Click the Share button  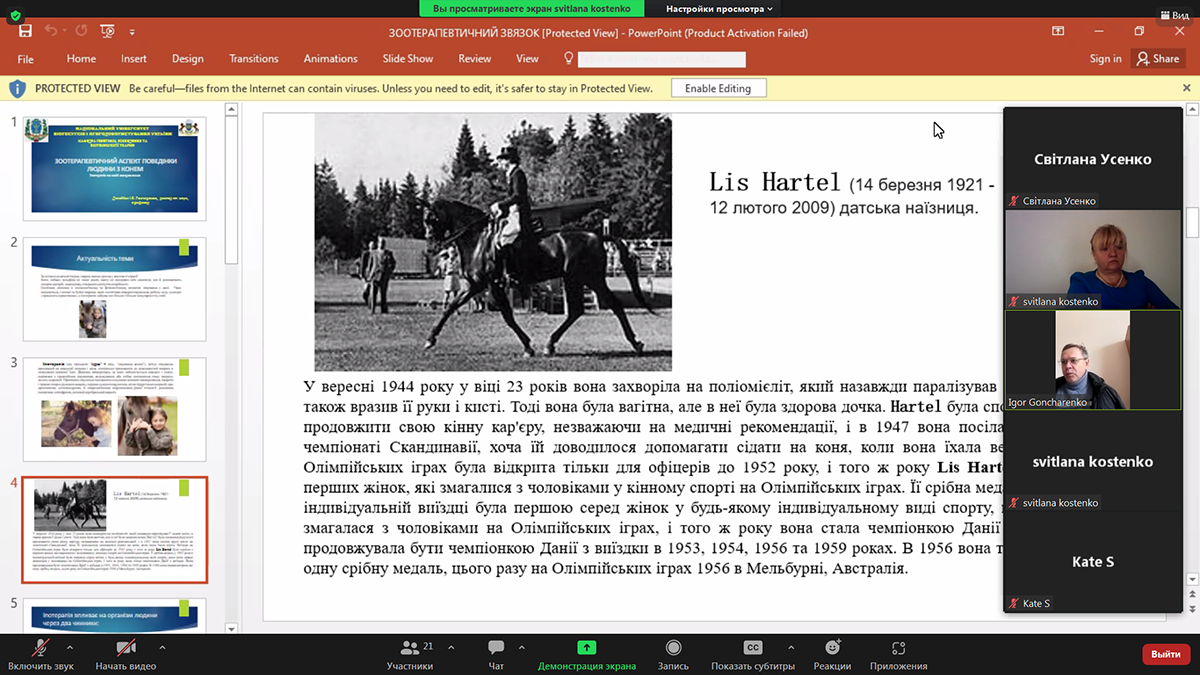1158,59
